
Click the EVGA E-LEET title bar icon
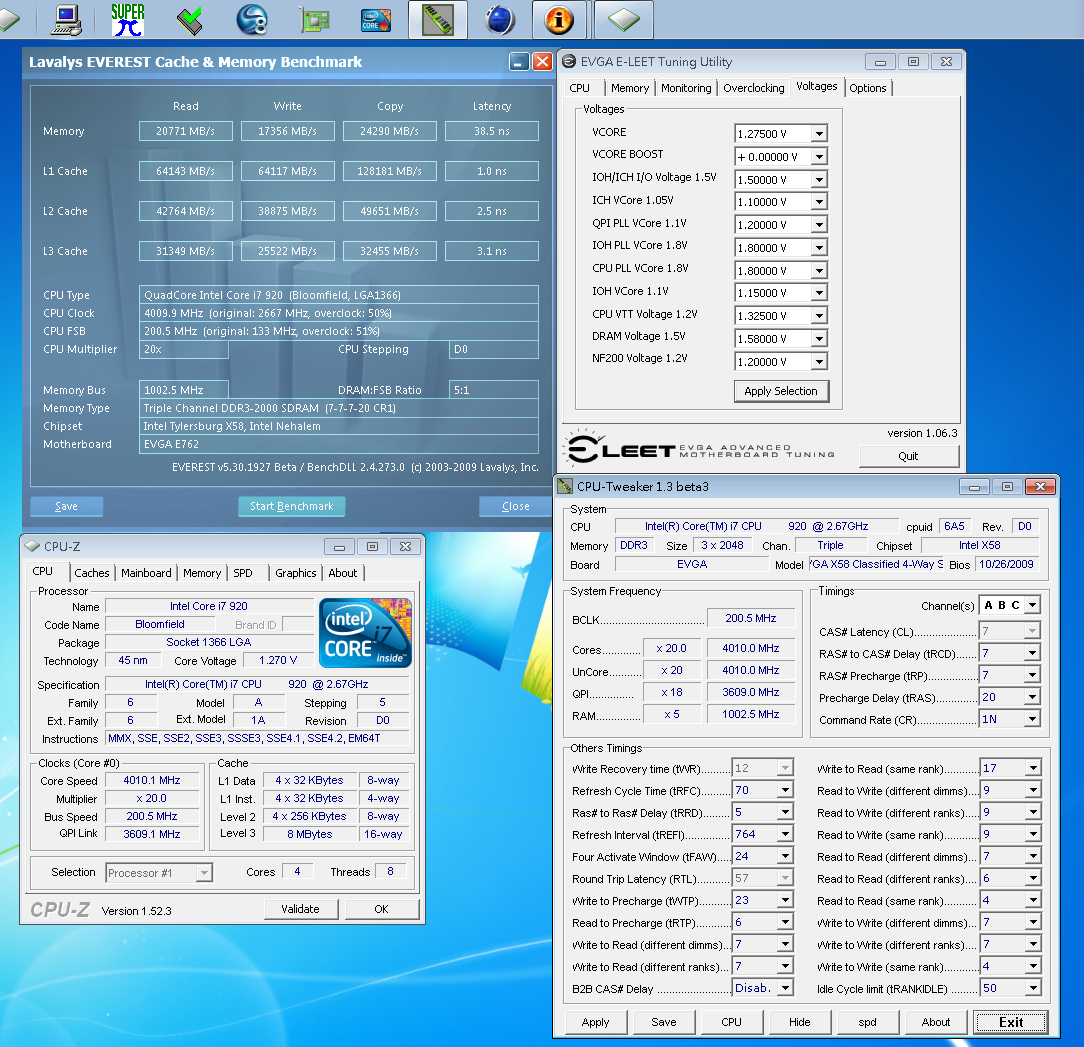tap(569, 62)
